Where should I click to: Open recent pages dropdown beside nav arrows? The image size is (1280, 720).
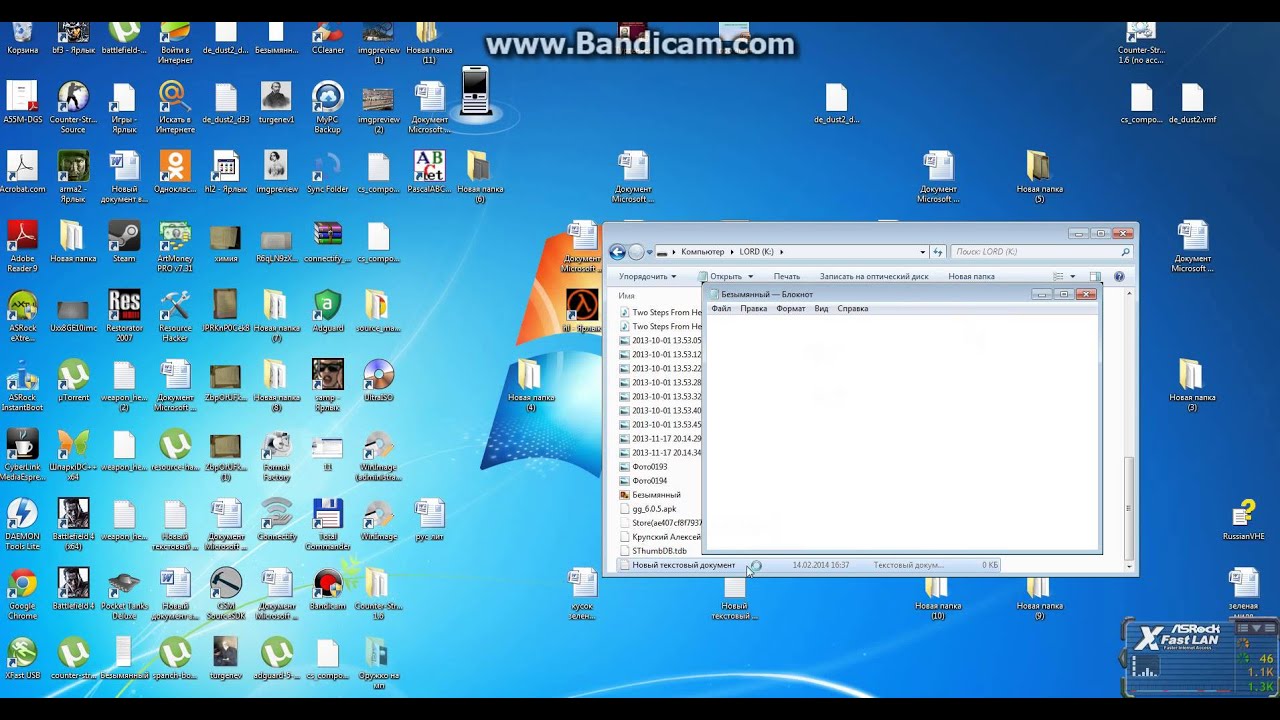(649, 252)
